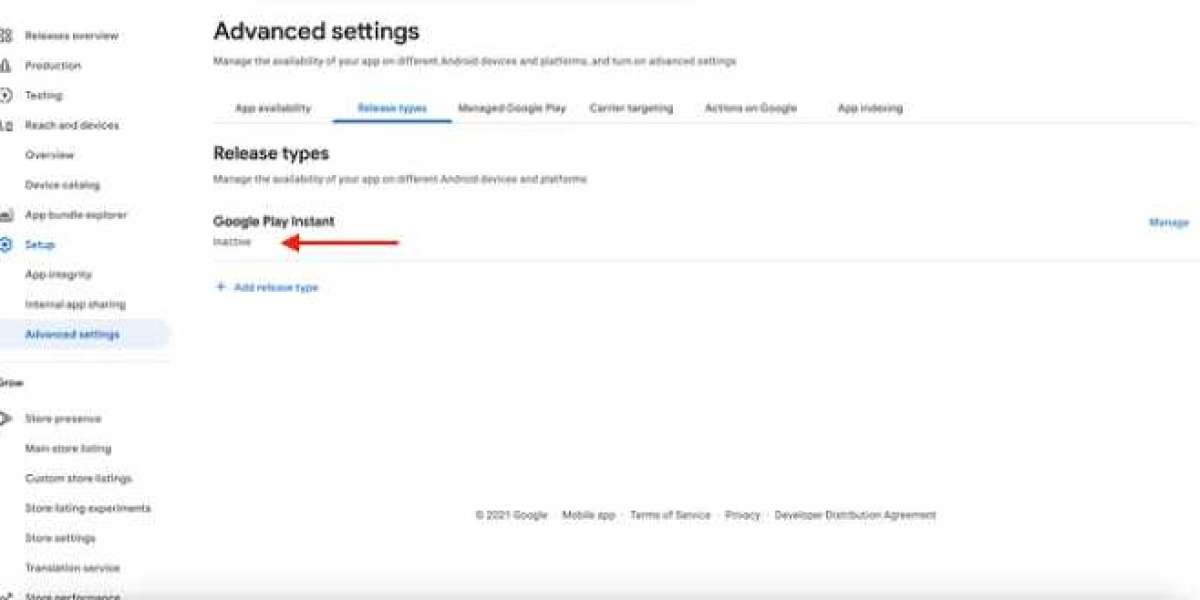Click the Store presence play icon

[6, 419]
